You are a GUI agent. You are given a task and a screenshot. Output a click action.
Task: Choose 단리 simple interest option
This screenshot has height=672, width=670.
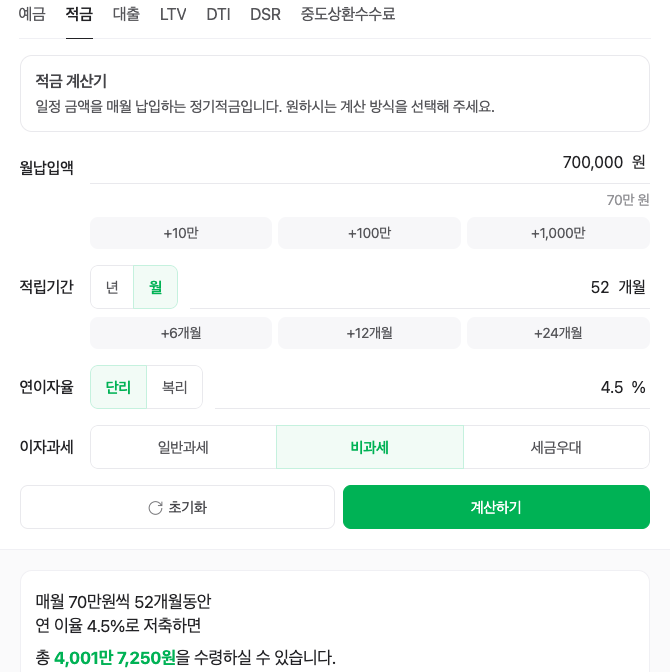pos(118,387)
